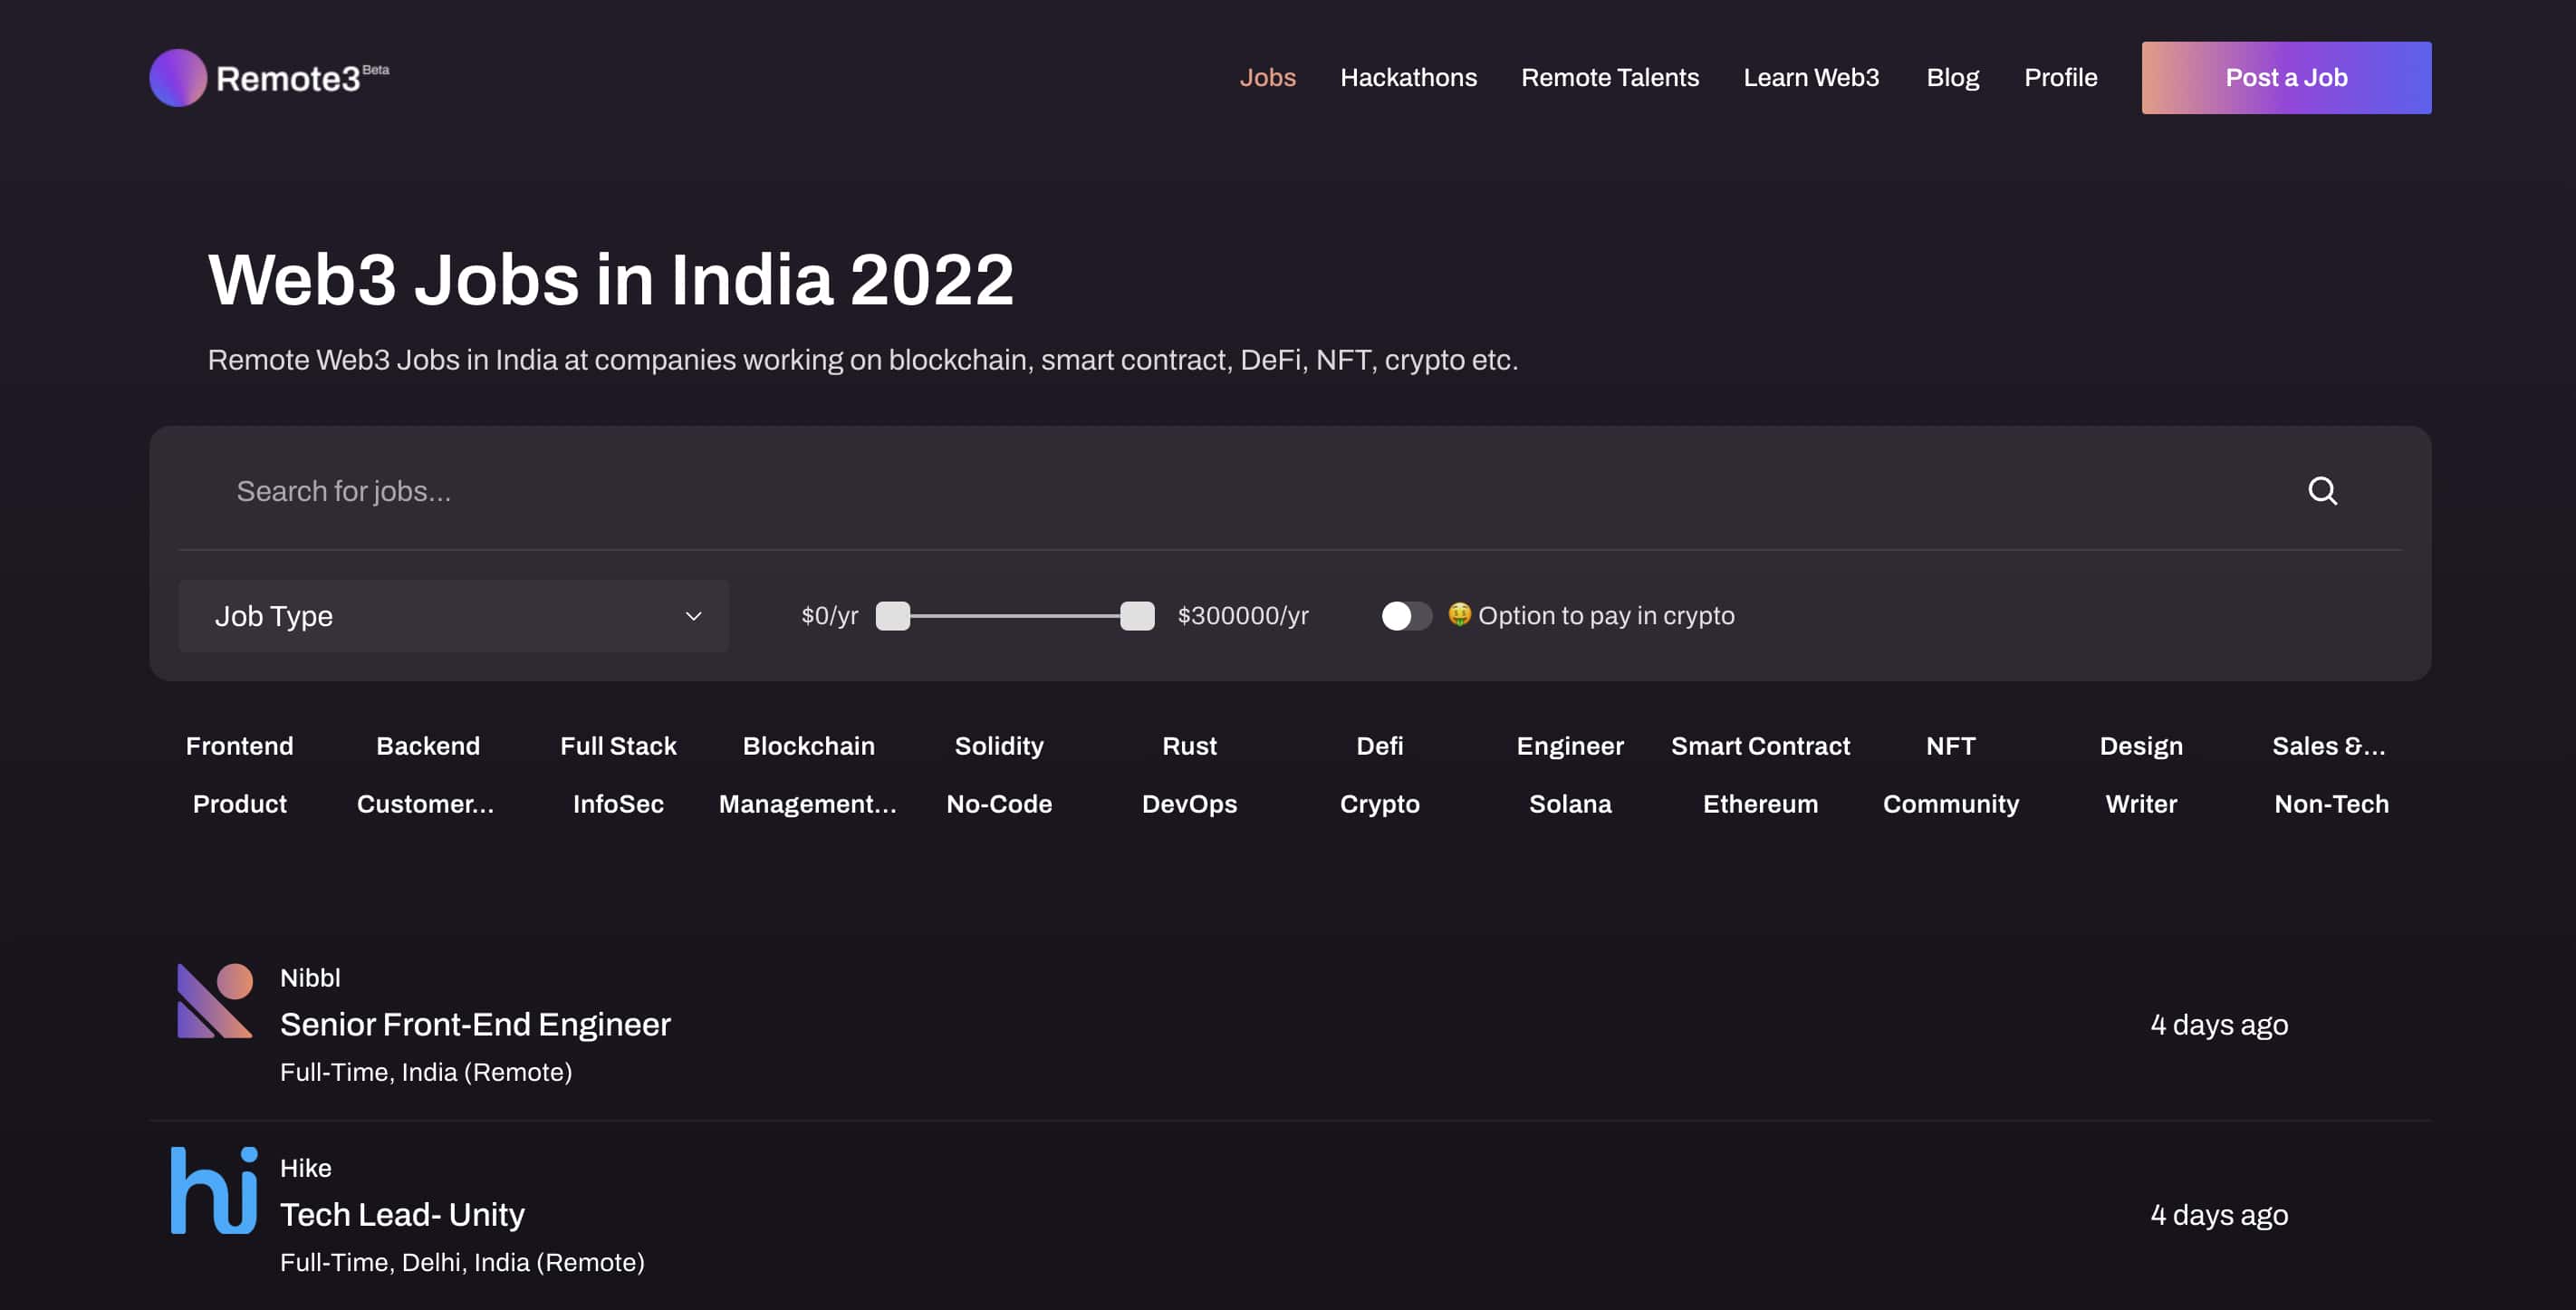
Task: Go to Hackathons page
Action: (x=1408, y=77)
